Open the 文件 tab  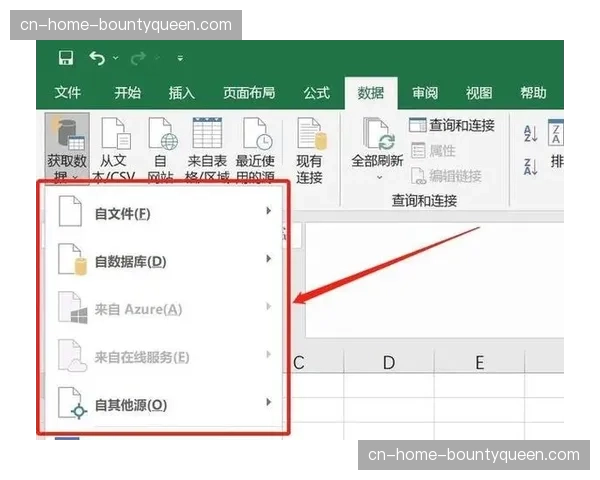pyautogui.click(x=67, y=93)
